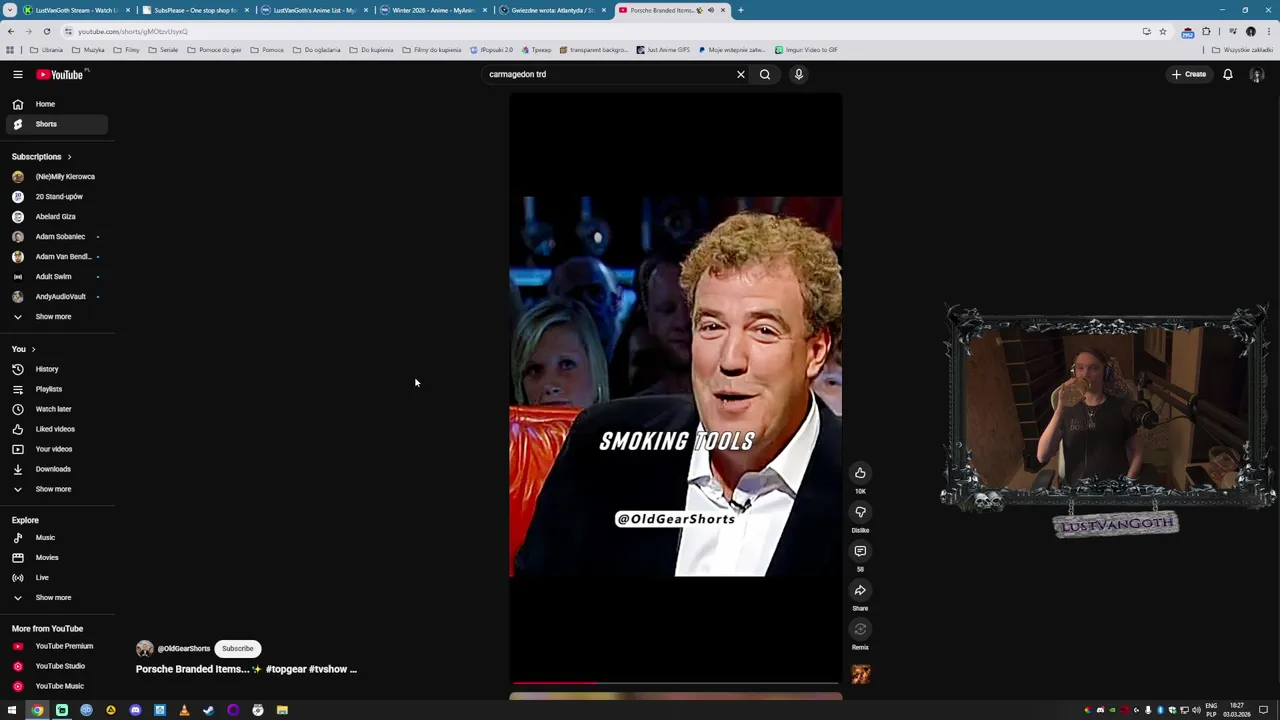The height and width of the screenshot is (720, 1280).
Task: Open Adult Swim subscription channel
Action: point(56,277)
